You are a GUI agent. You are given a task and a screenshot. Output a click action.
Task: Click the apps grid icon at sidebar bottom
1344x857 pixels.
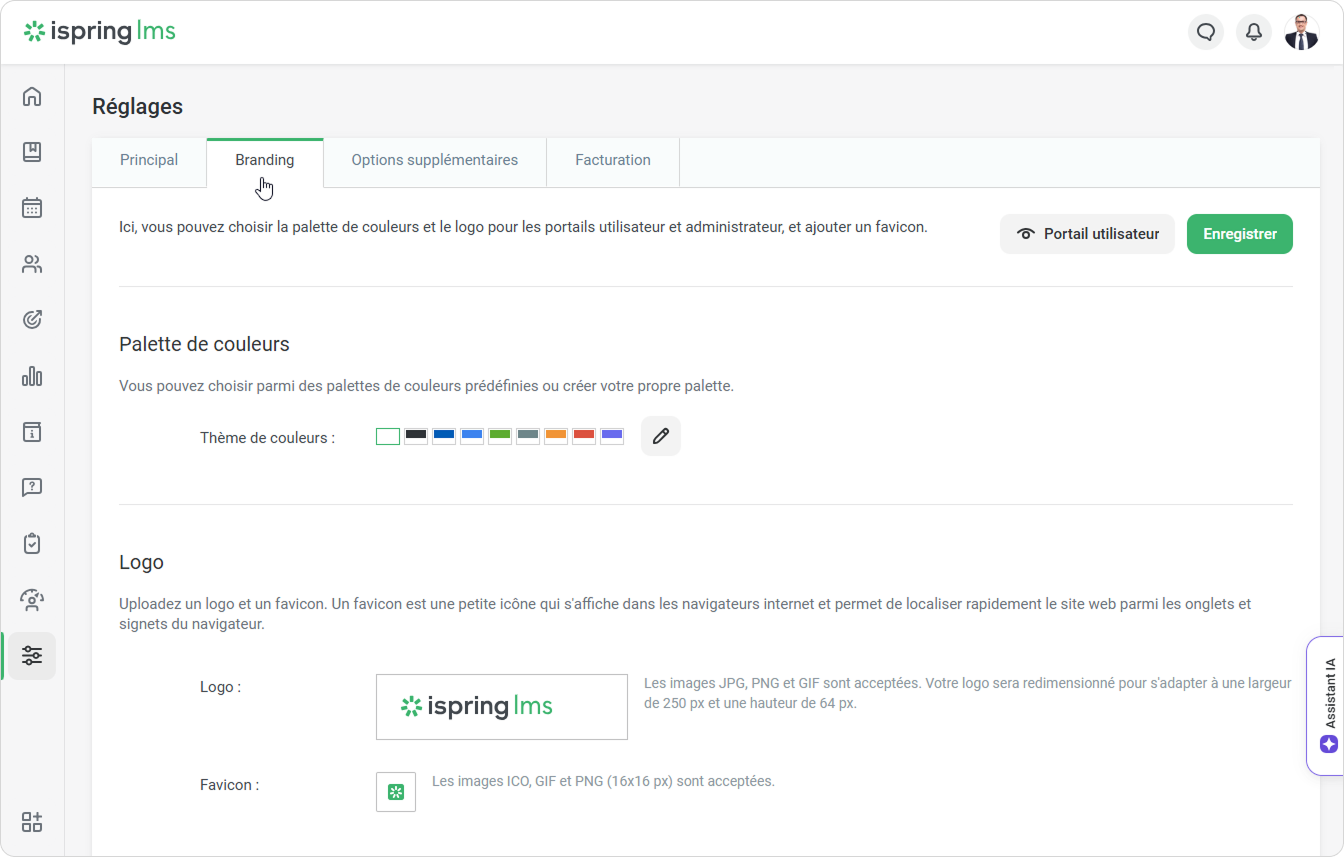[32, 822]
